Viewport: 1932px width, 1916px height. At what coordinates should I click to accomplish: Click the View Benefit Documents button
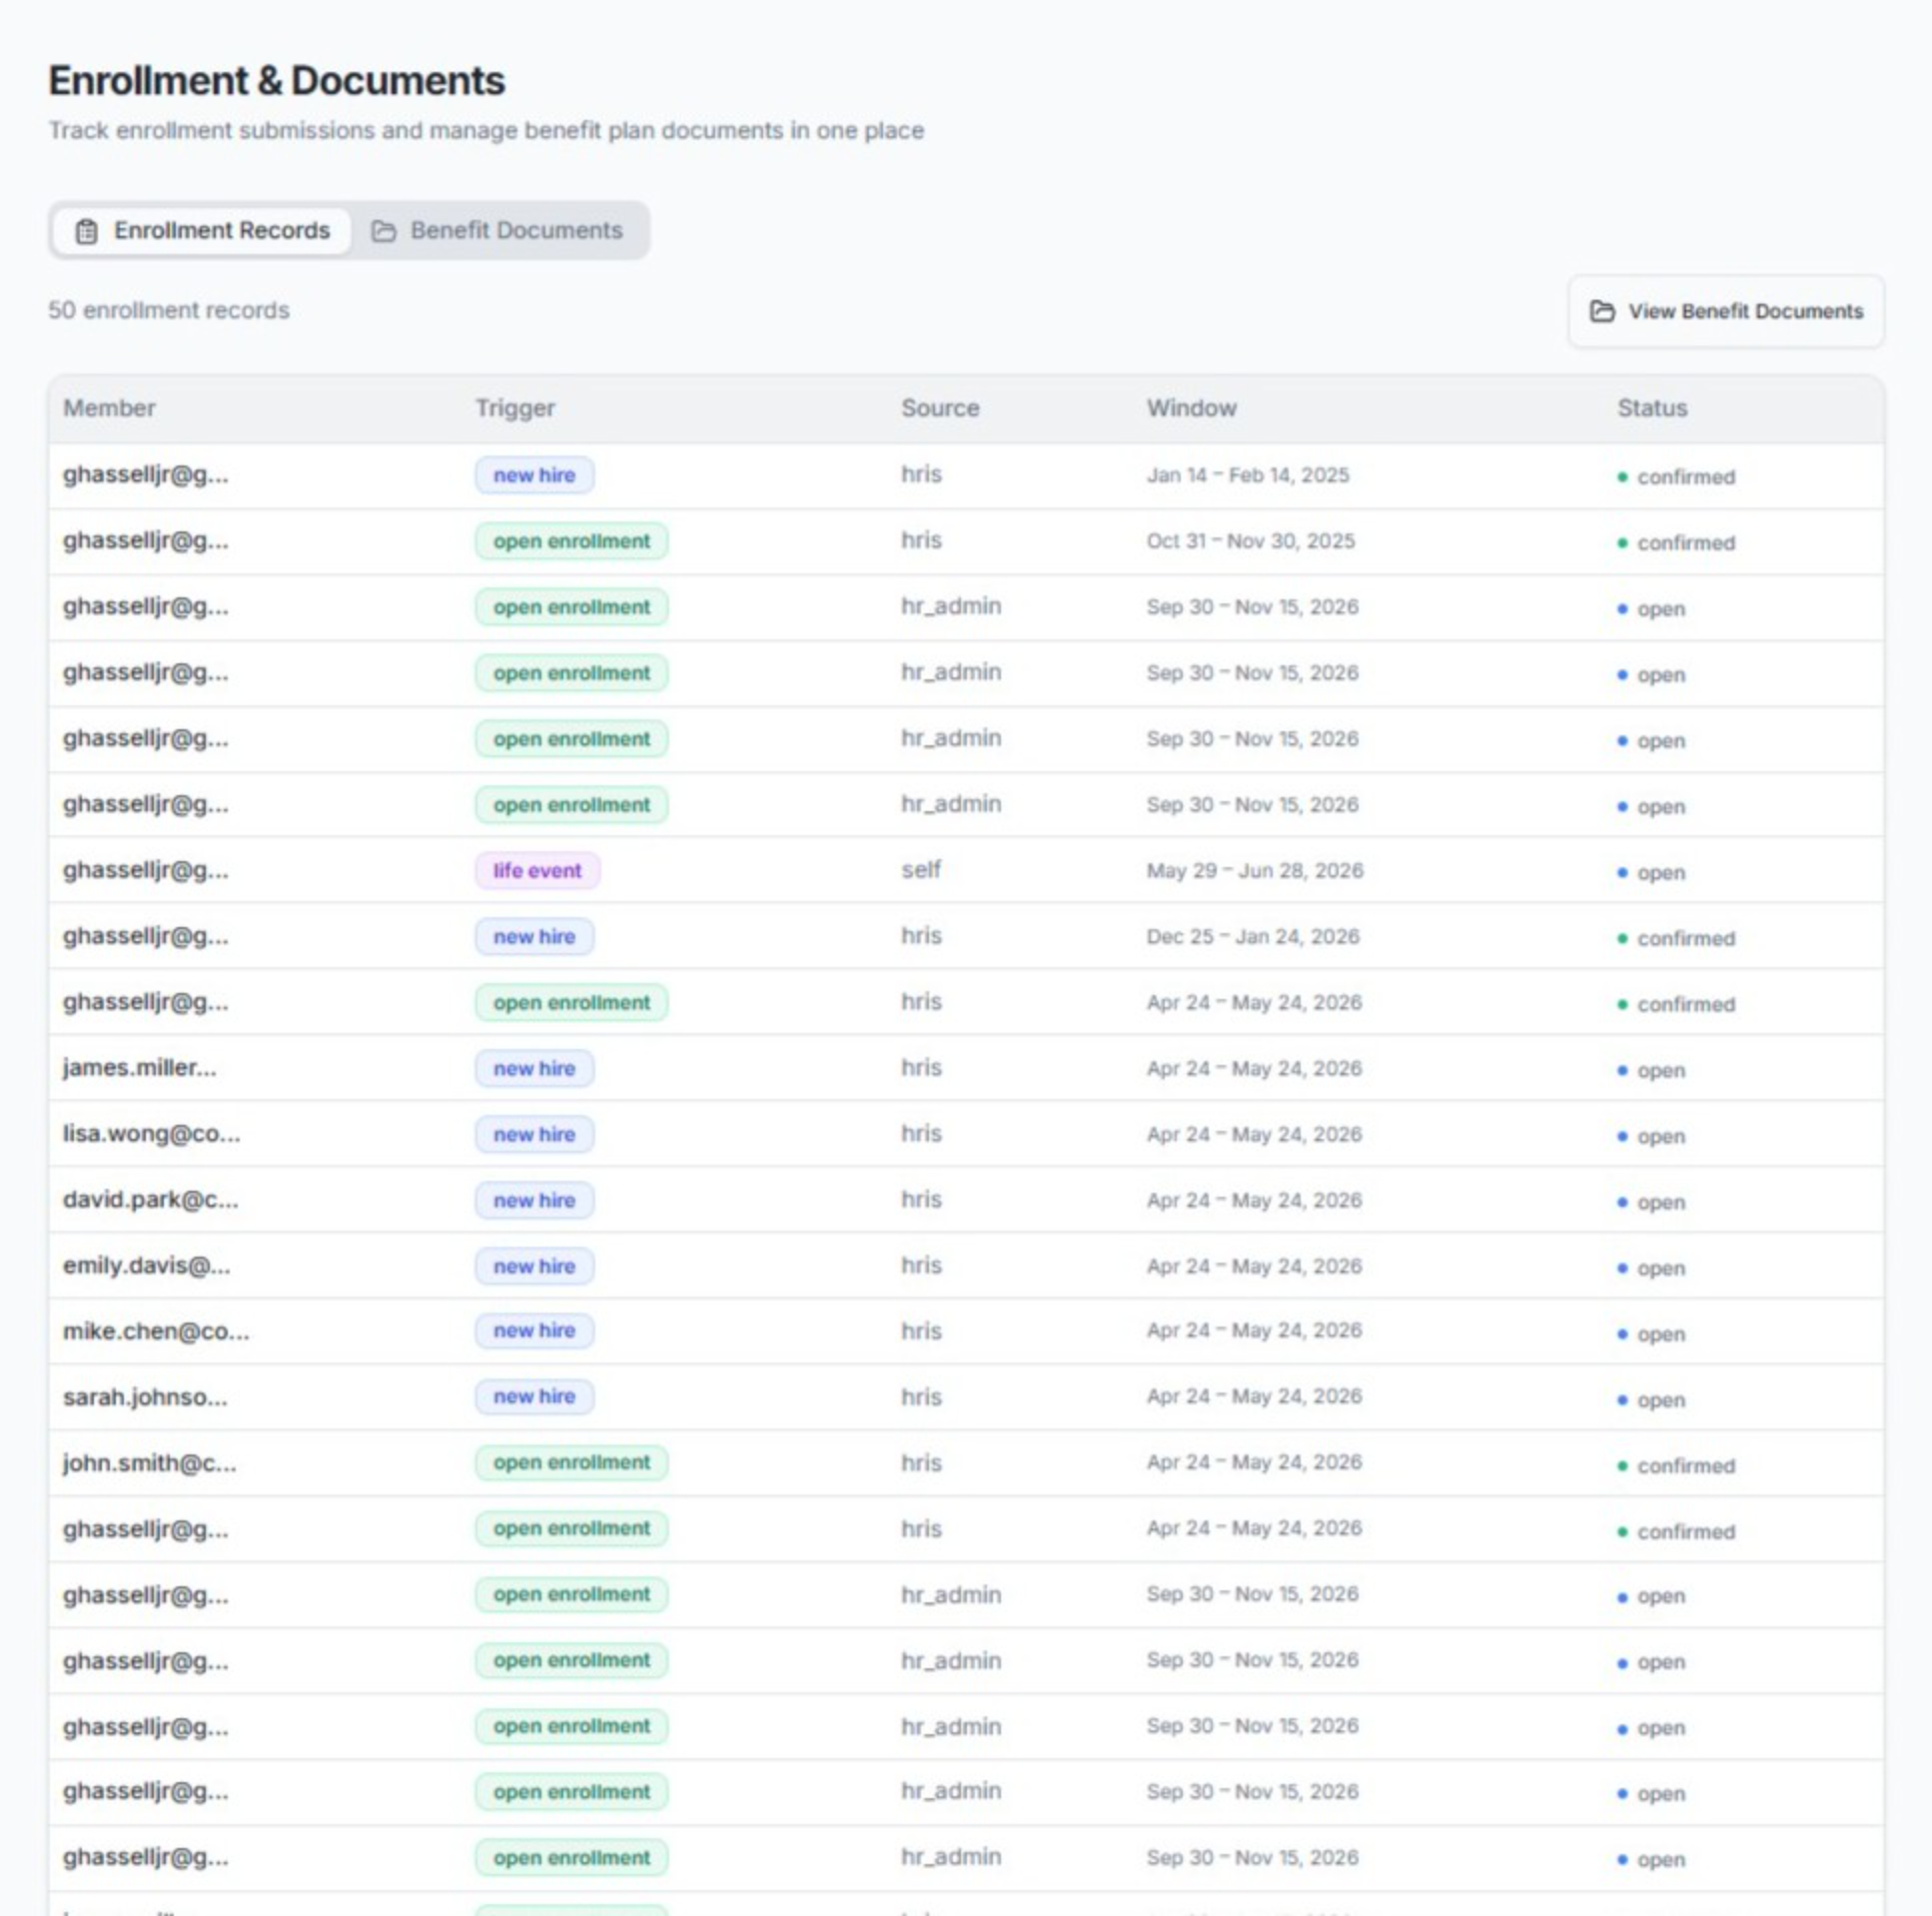[x=1726, y=312]
